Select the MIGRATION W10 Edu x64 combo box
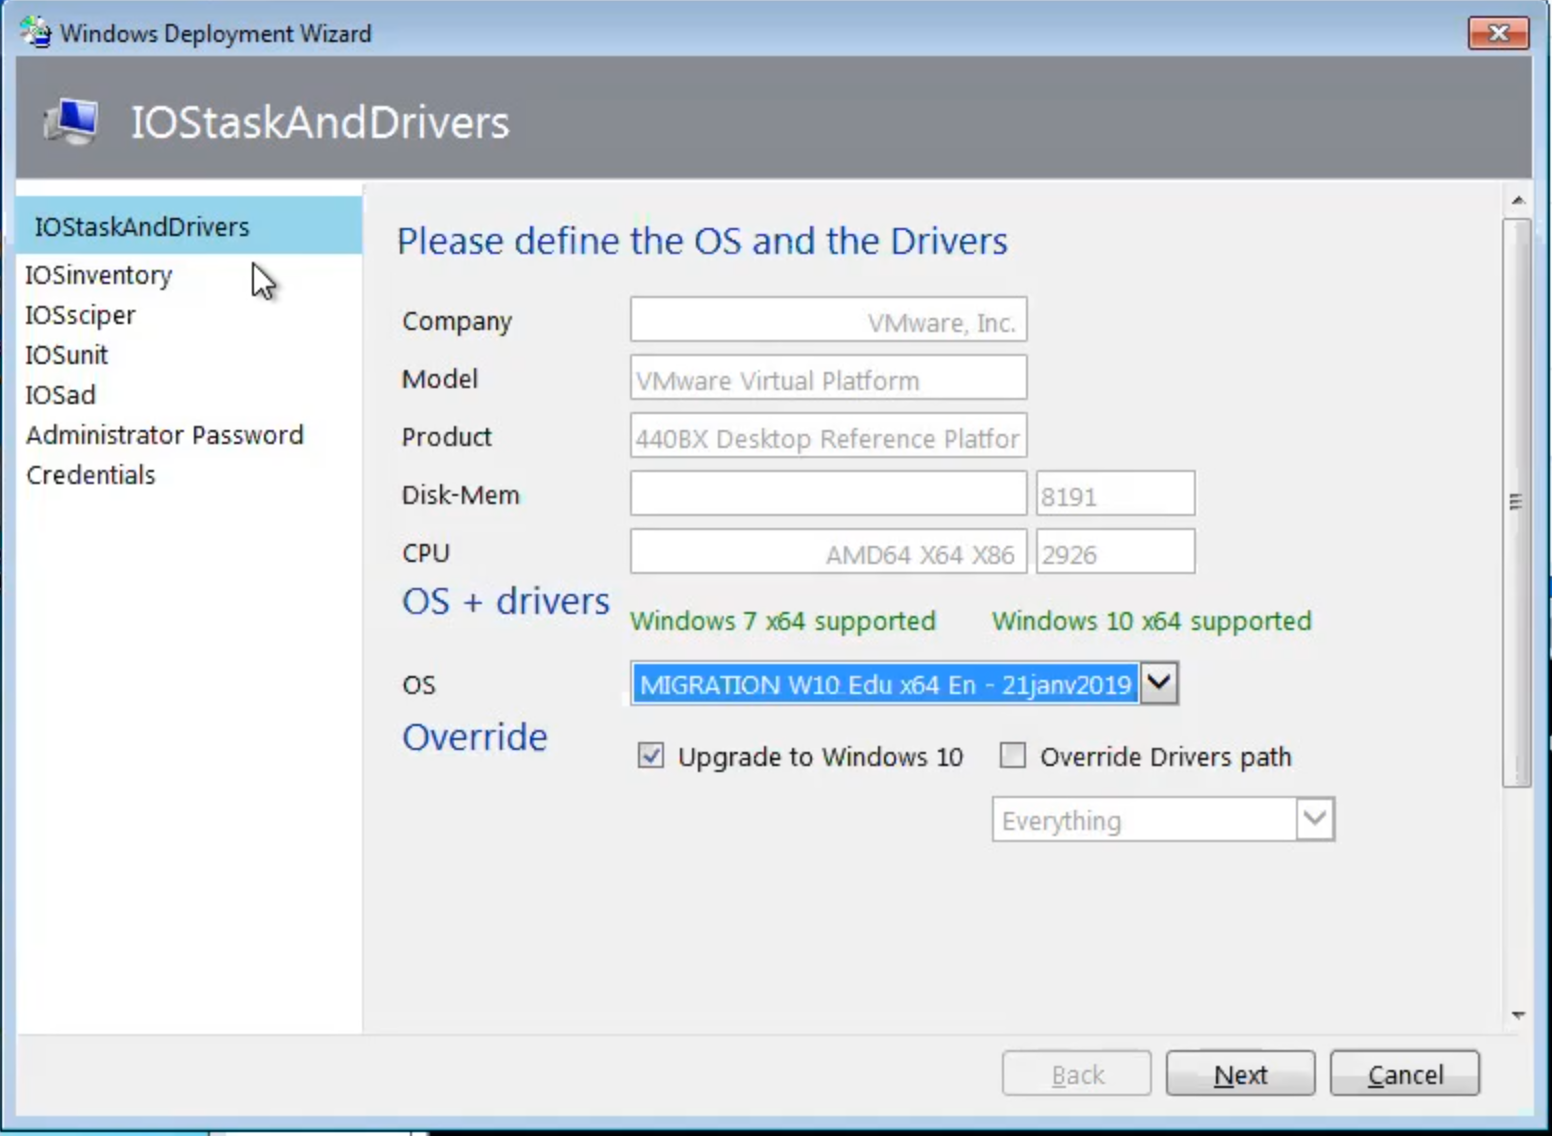Image resolution: width=1552 pixels, height=1136 pixels. click(x=884, y=684)
